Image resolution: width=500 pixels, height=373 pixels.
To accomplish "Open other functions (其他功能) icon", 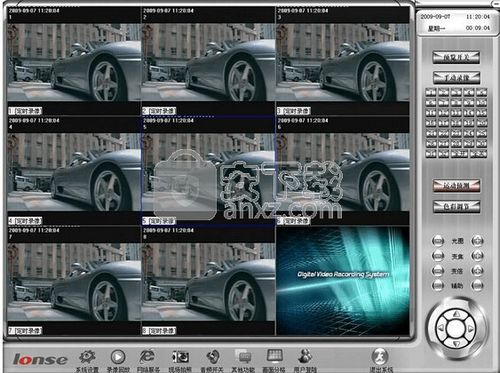I will (244, 357).
